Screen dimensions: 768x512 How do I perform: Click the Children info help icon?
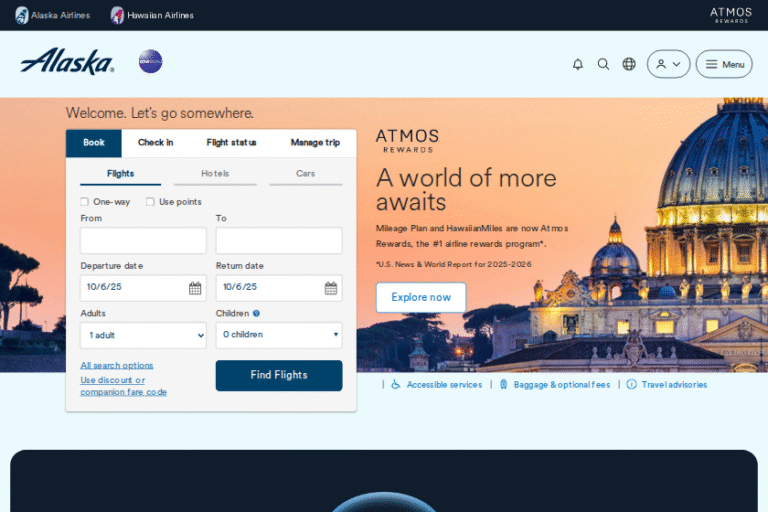(x=257, y=314)
